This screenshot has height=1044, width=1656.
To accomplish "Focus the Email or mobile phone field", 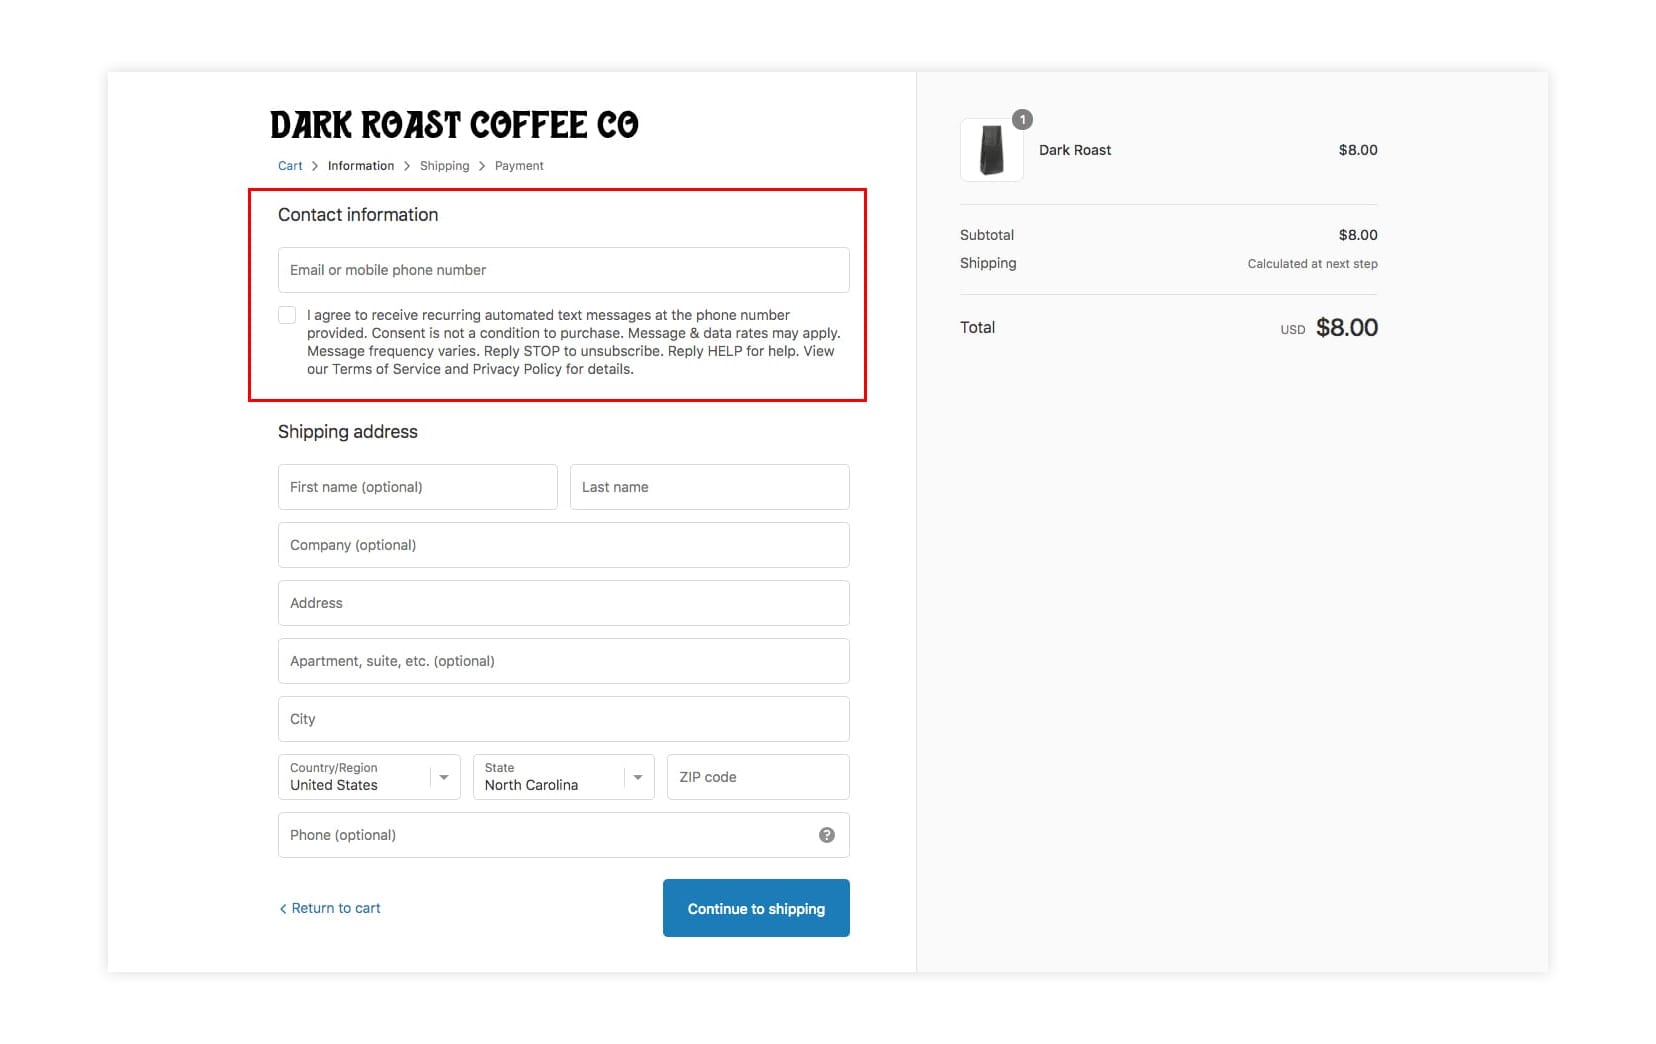I will coord(563,270).
